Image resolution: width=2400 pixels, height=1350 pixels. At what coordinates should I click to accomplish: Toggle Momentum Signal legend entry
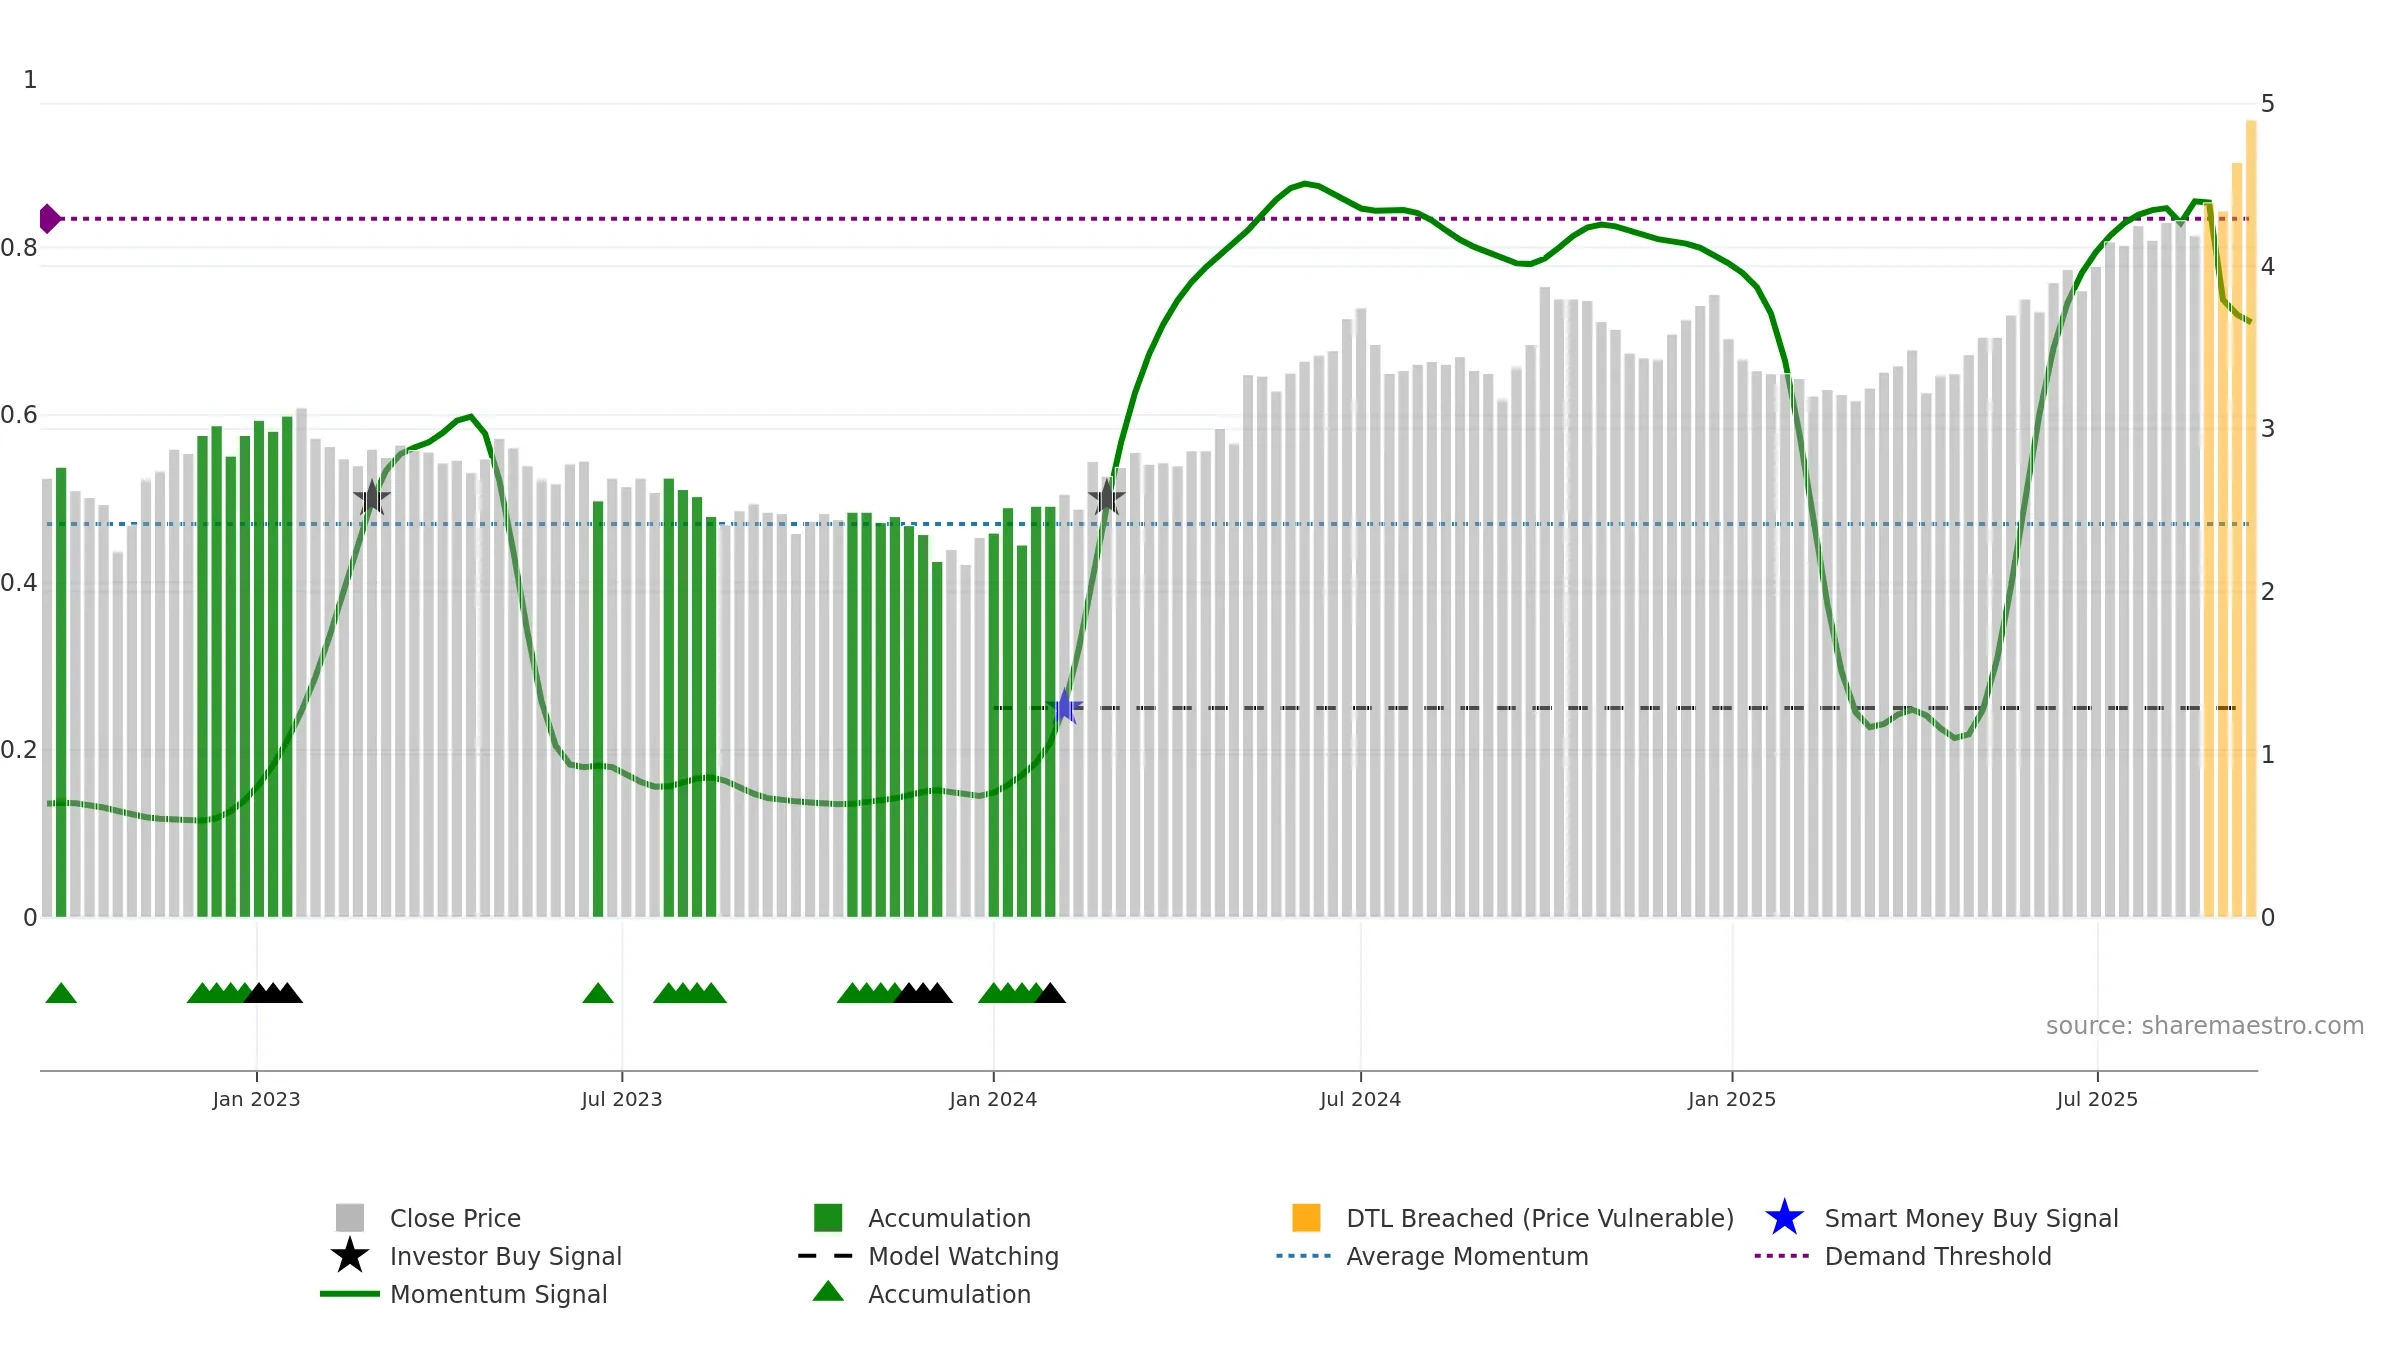click(x=498, y=1294)
